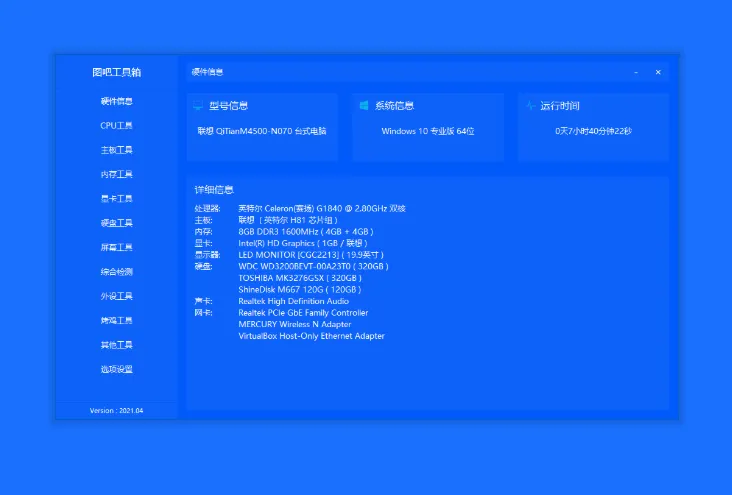Minimize the 图吧工具箱 window
This screenshot has width=732, height=495.
636,72
